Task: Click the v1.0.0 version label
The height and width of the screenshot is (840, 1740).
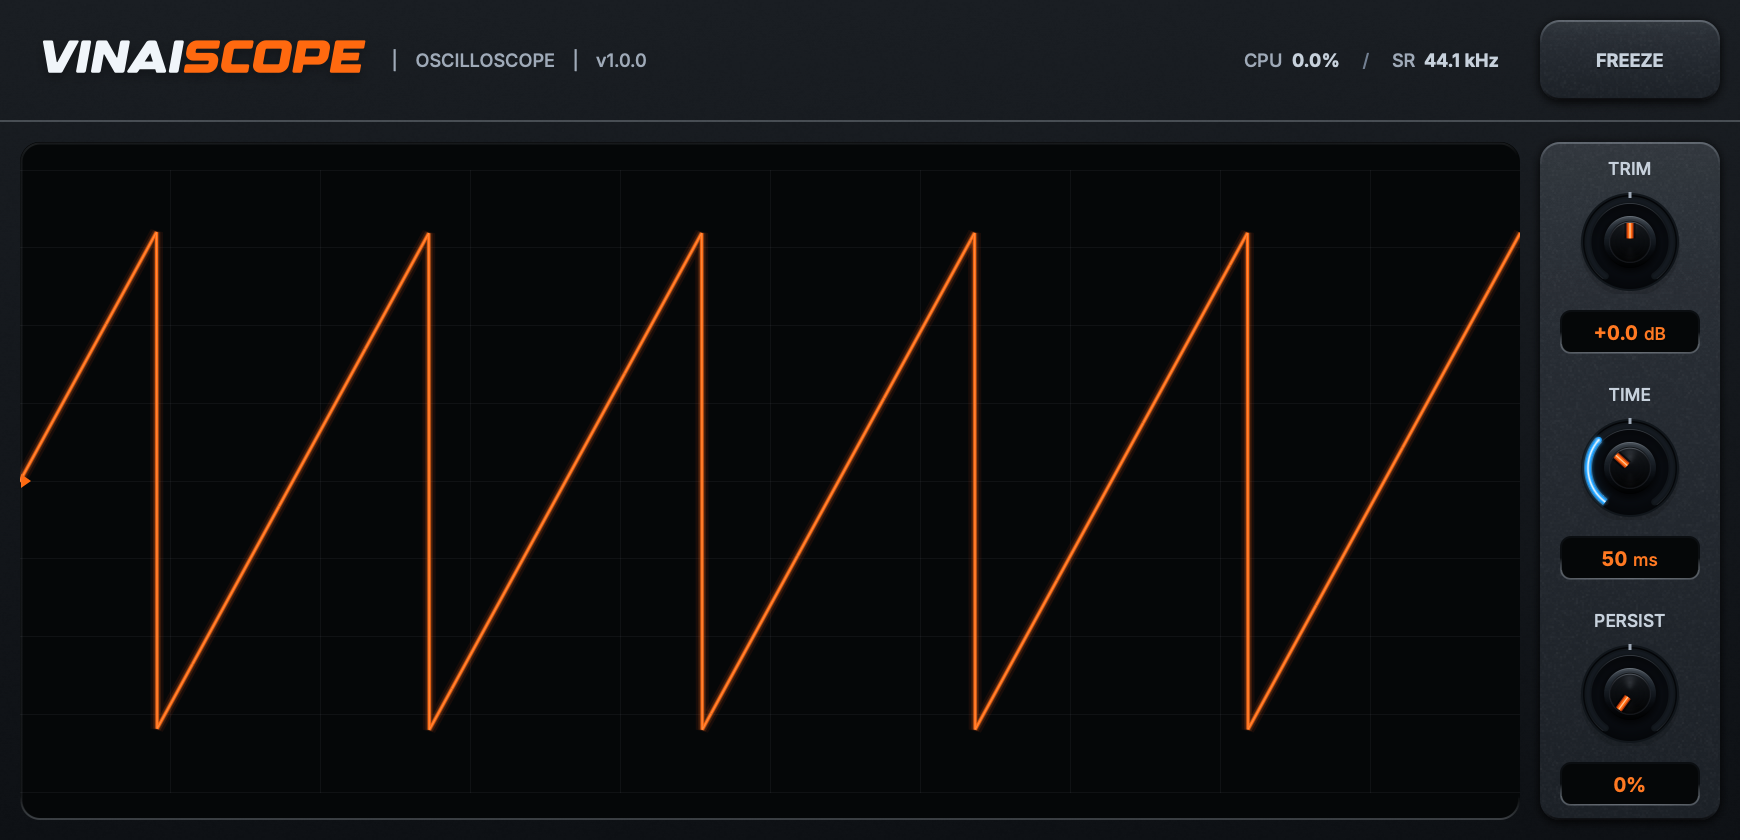Action: click(x=621, y=61)
